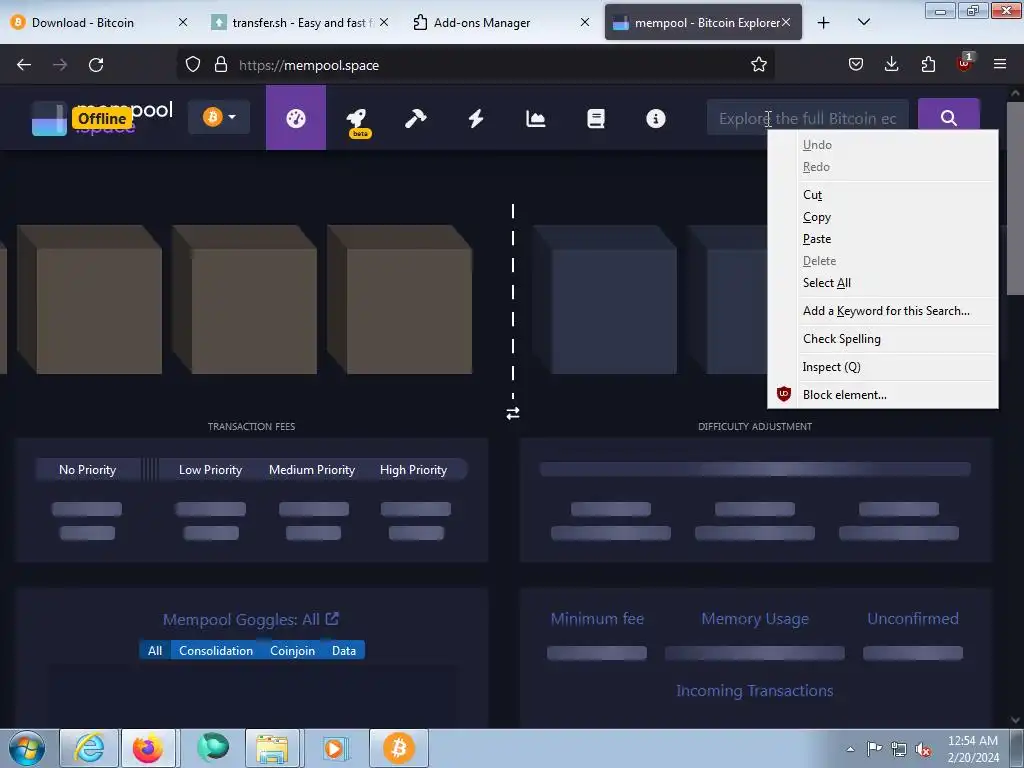Select the Consolidation goggles filter
The height and width of the screenshot is (768, 1024).
(216, 650)
